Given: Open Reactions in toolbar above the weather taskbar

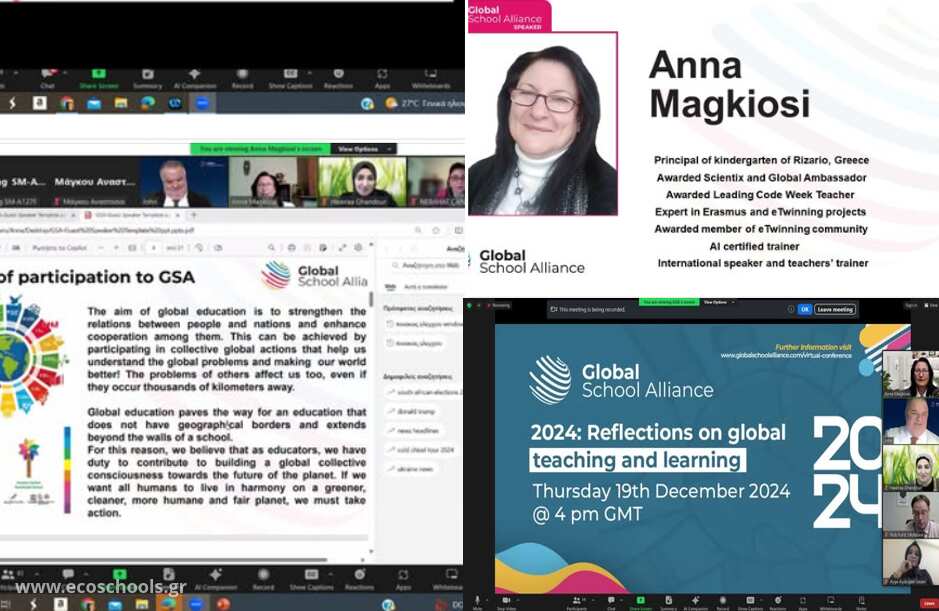Looking at the screenshot, I should tap(338, 78).
